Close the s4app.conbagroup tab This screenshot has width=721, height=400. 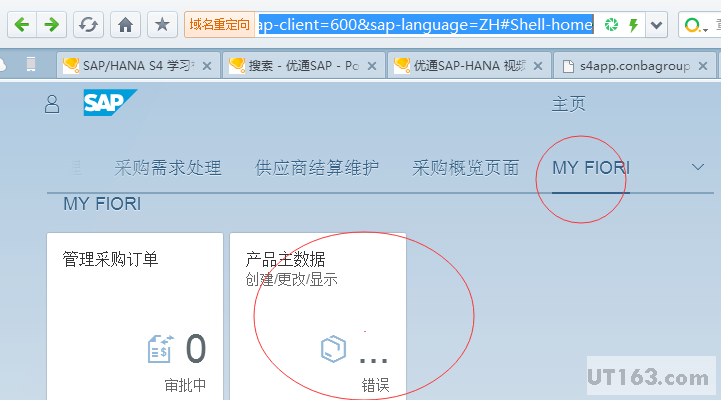tap(703, 66)
